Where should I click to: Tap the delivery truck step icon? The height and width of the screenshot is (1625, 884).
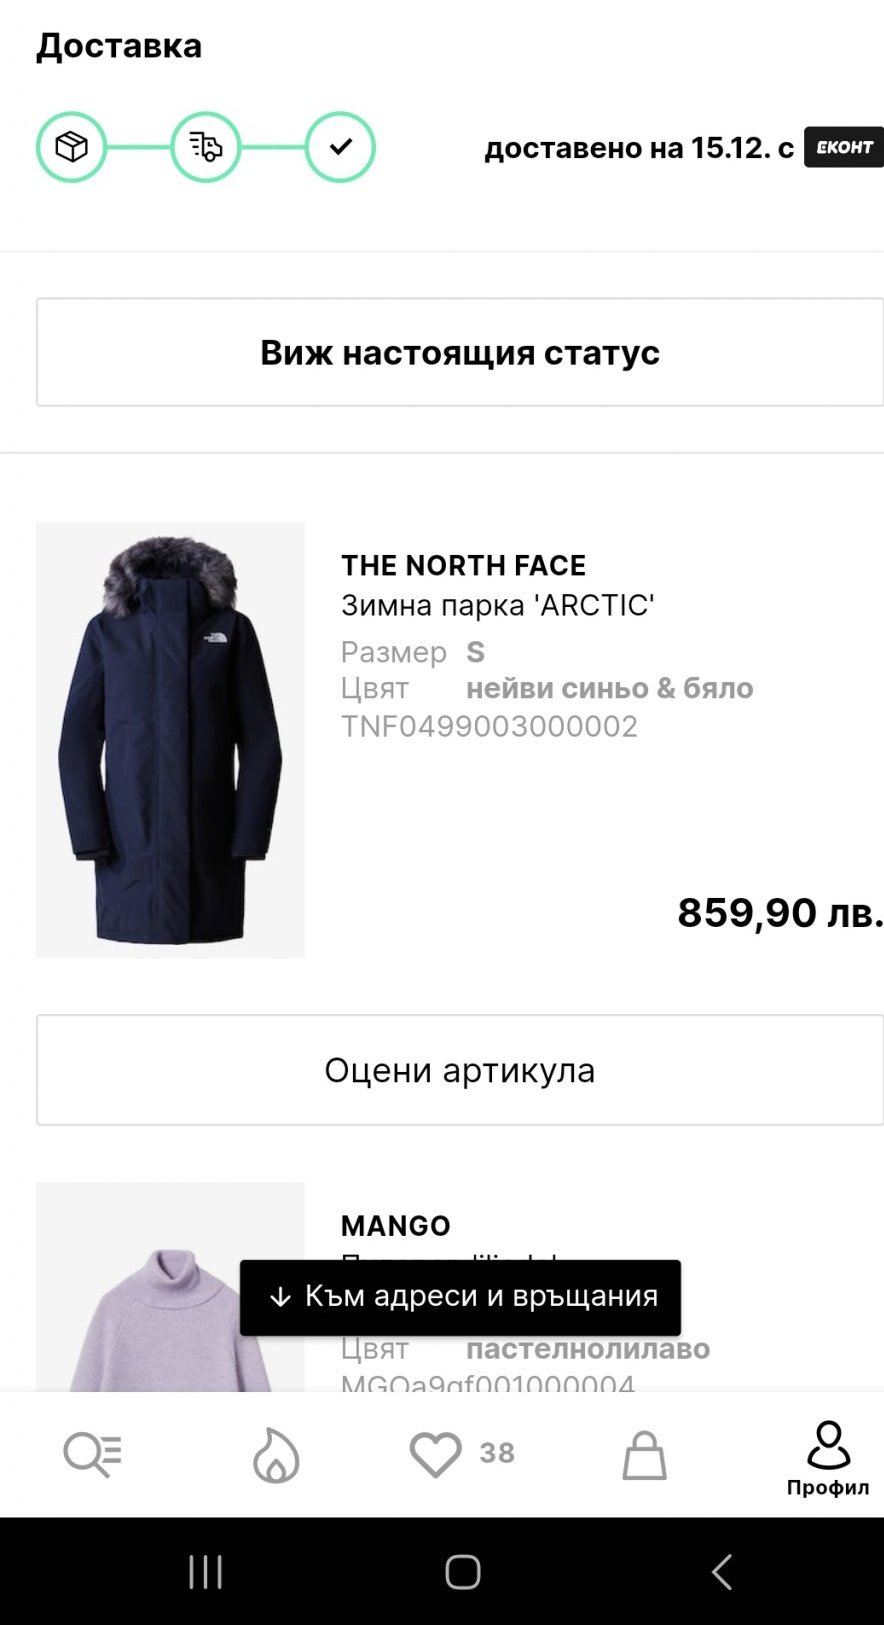point(206,147)
